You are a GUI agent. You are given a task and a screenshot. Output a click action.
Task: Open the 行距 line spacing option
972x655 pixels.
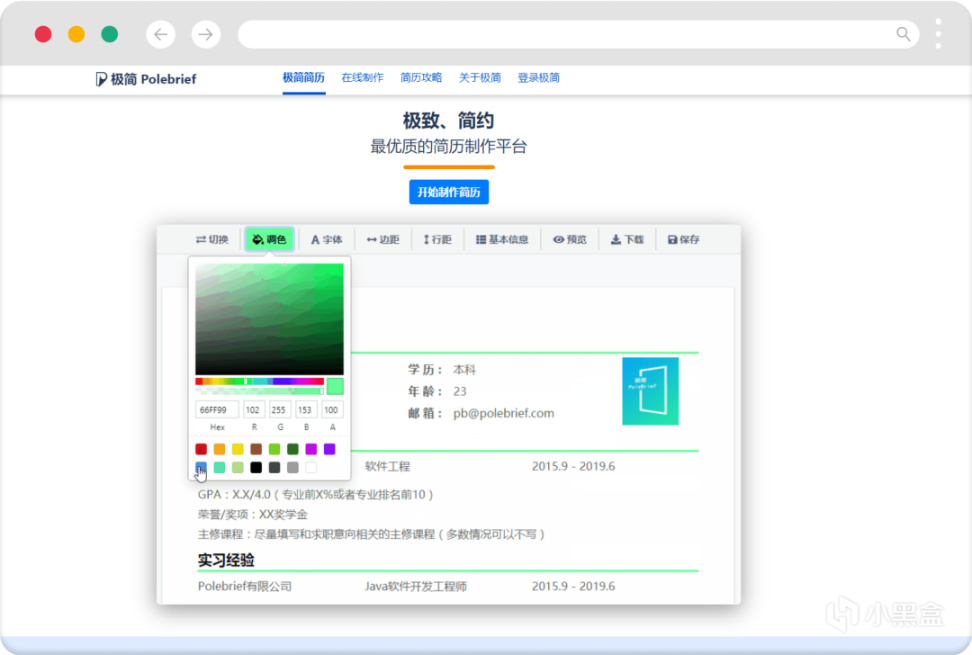pyautogui.click(x=438, y=239)
